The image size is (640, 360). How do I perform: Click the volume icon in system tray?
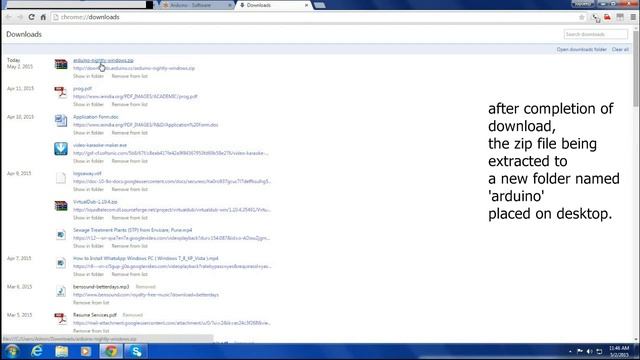pos(589,351)
